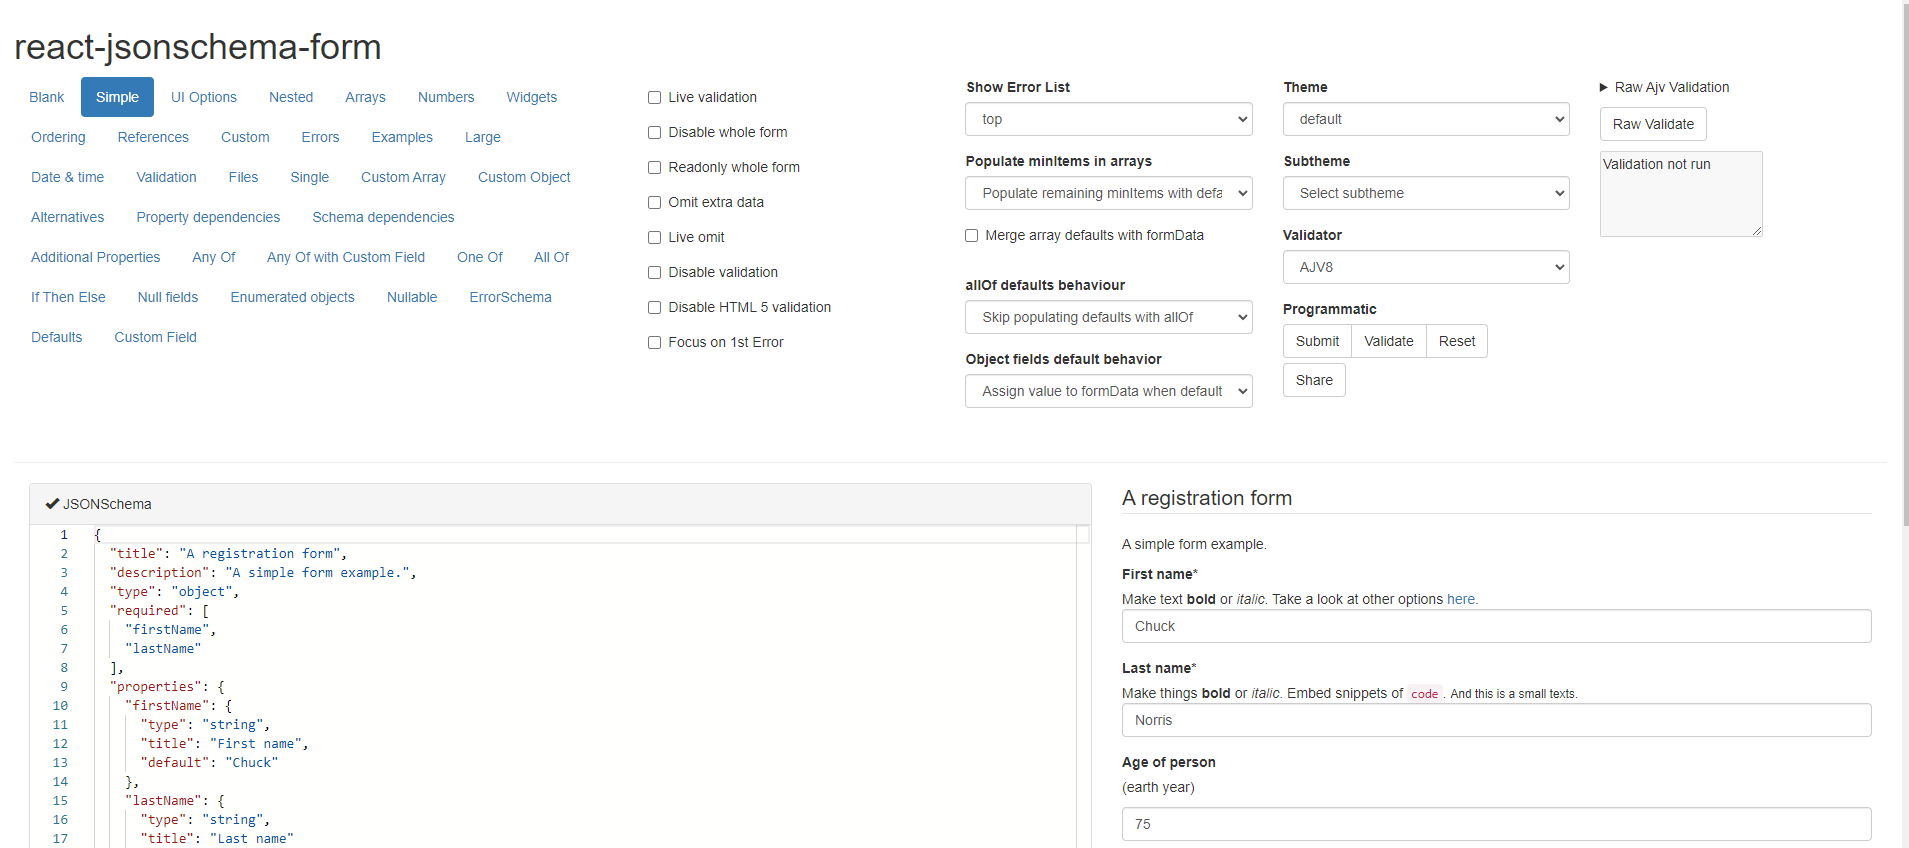Open the Null fields sample
The height and width of the screenshot is (848, 1909).
tap(168, 297)
